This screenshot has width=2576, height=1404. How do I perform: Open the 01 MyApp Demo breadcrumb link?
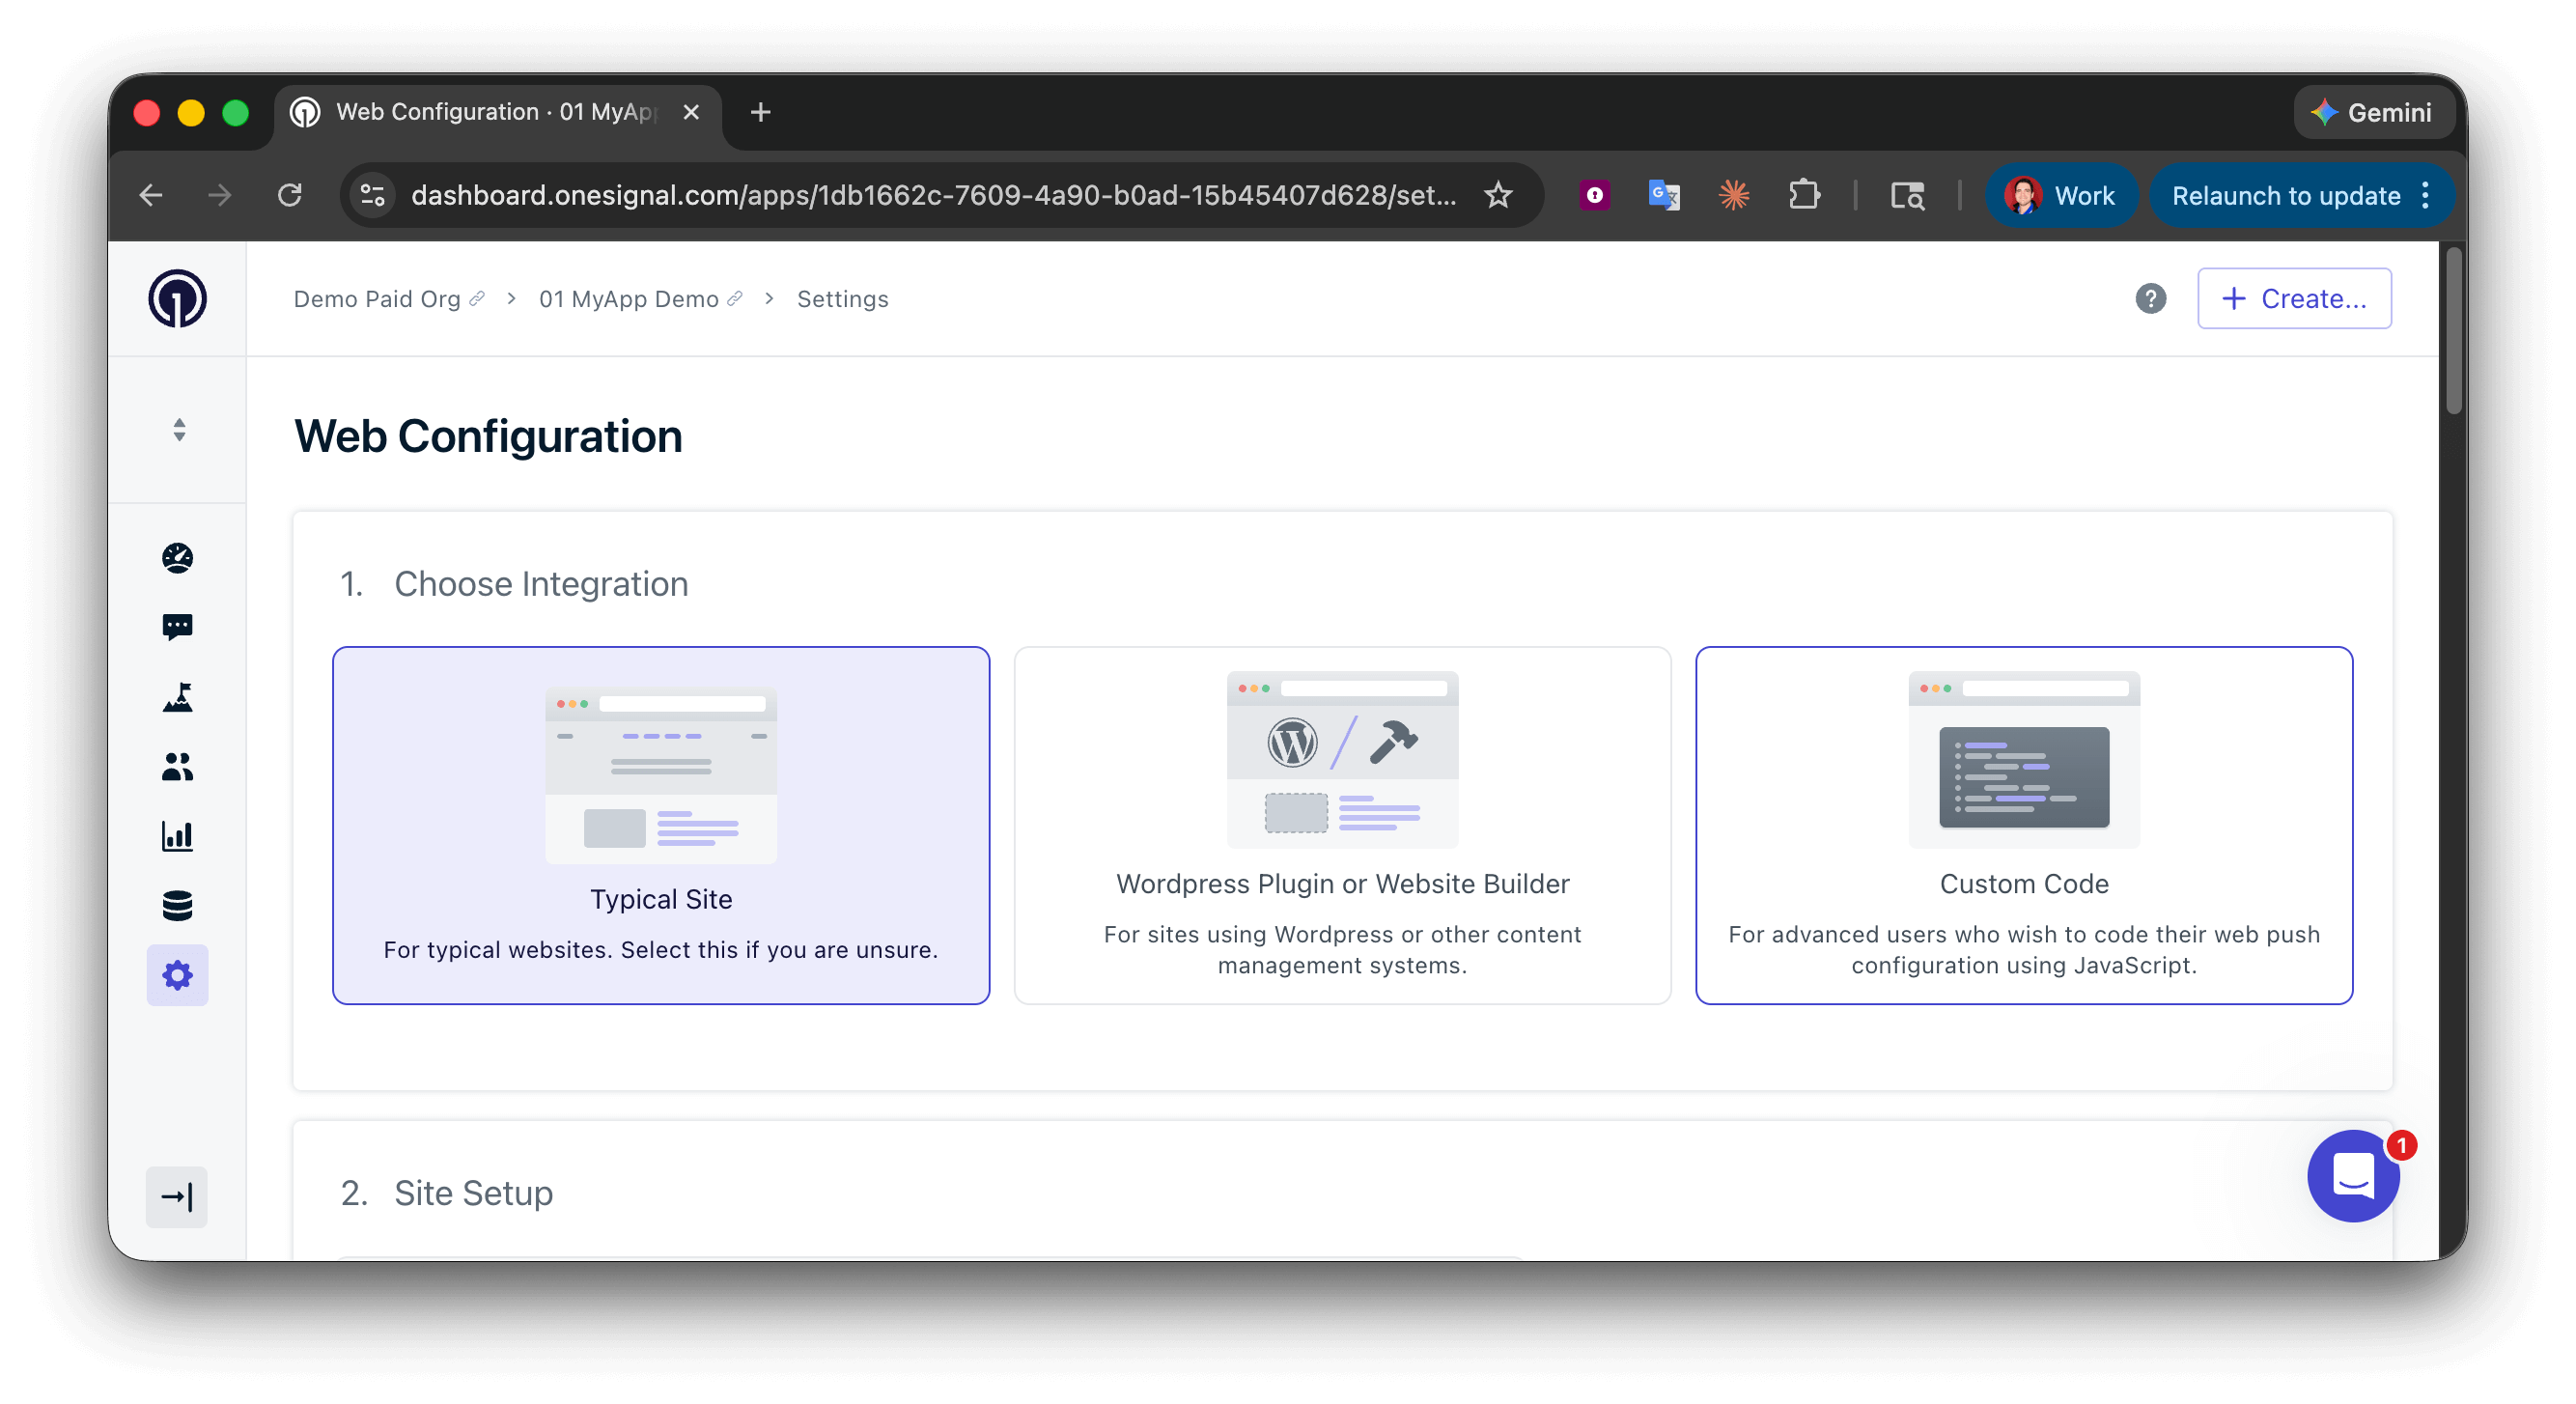coord(628,298)
